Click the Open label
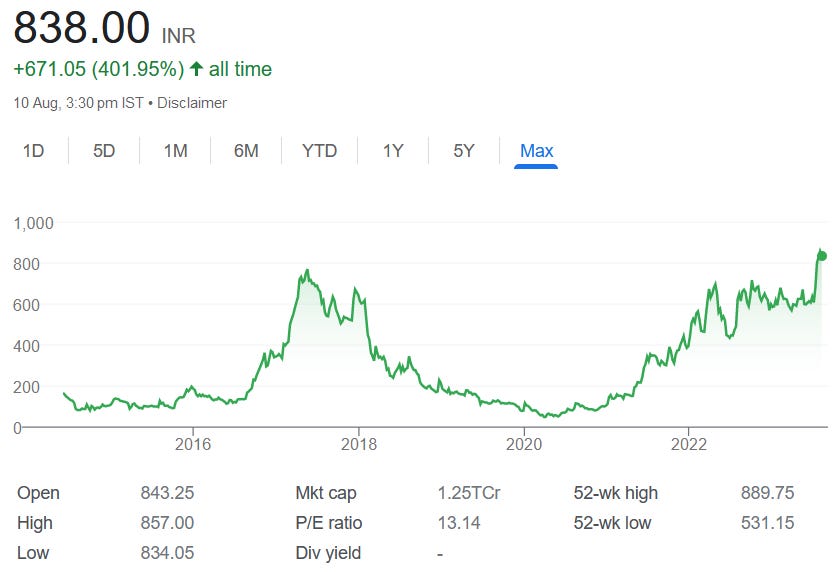 (x=38, y=494)
